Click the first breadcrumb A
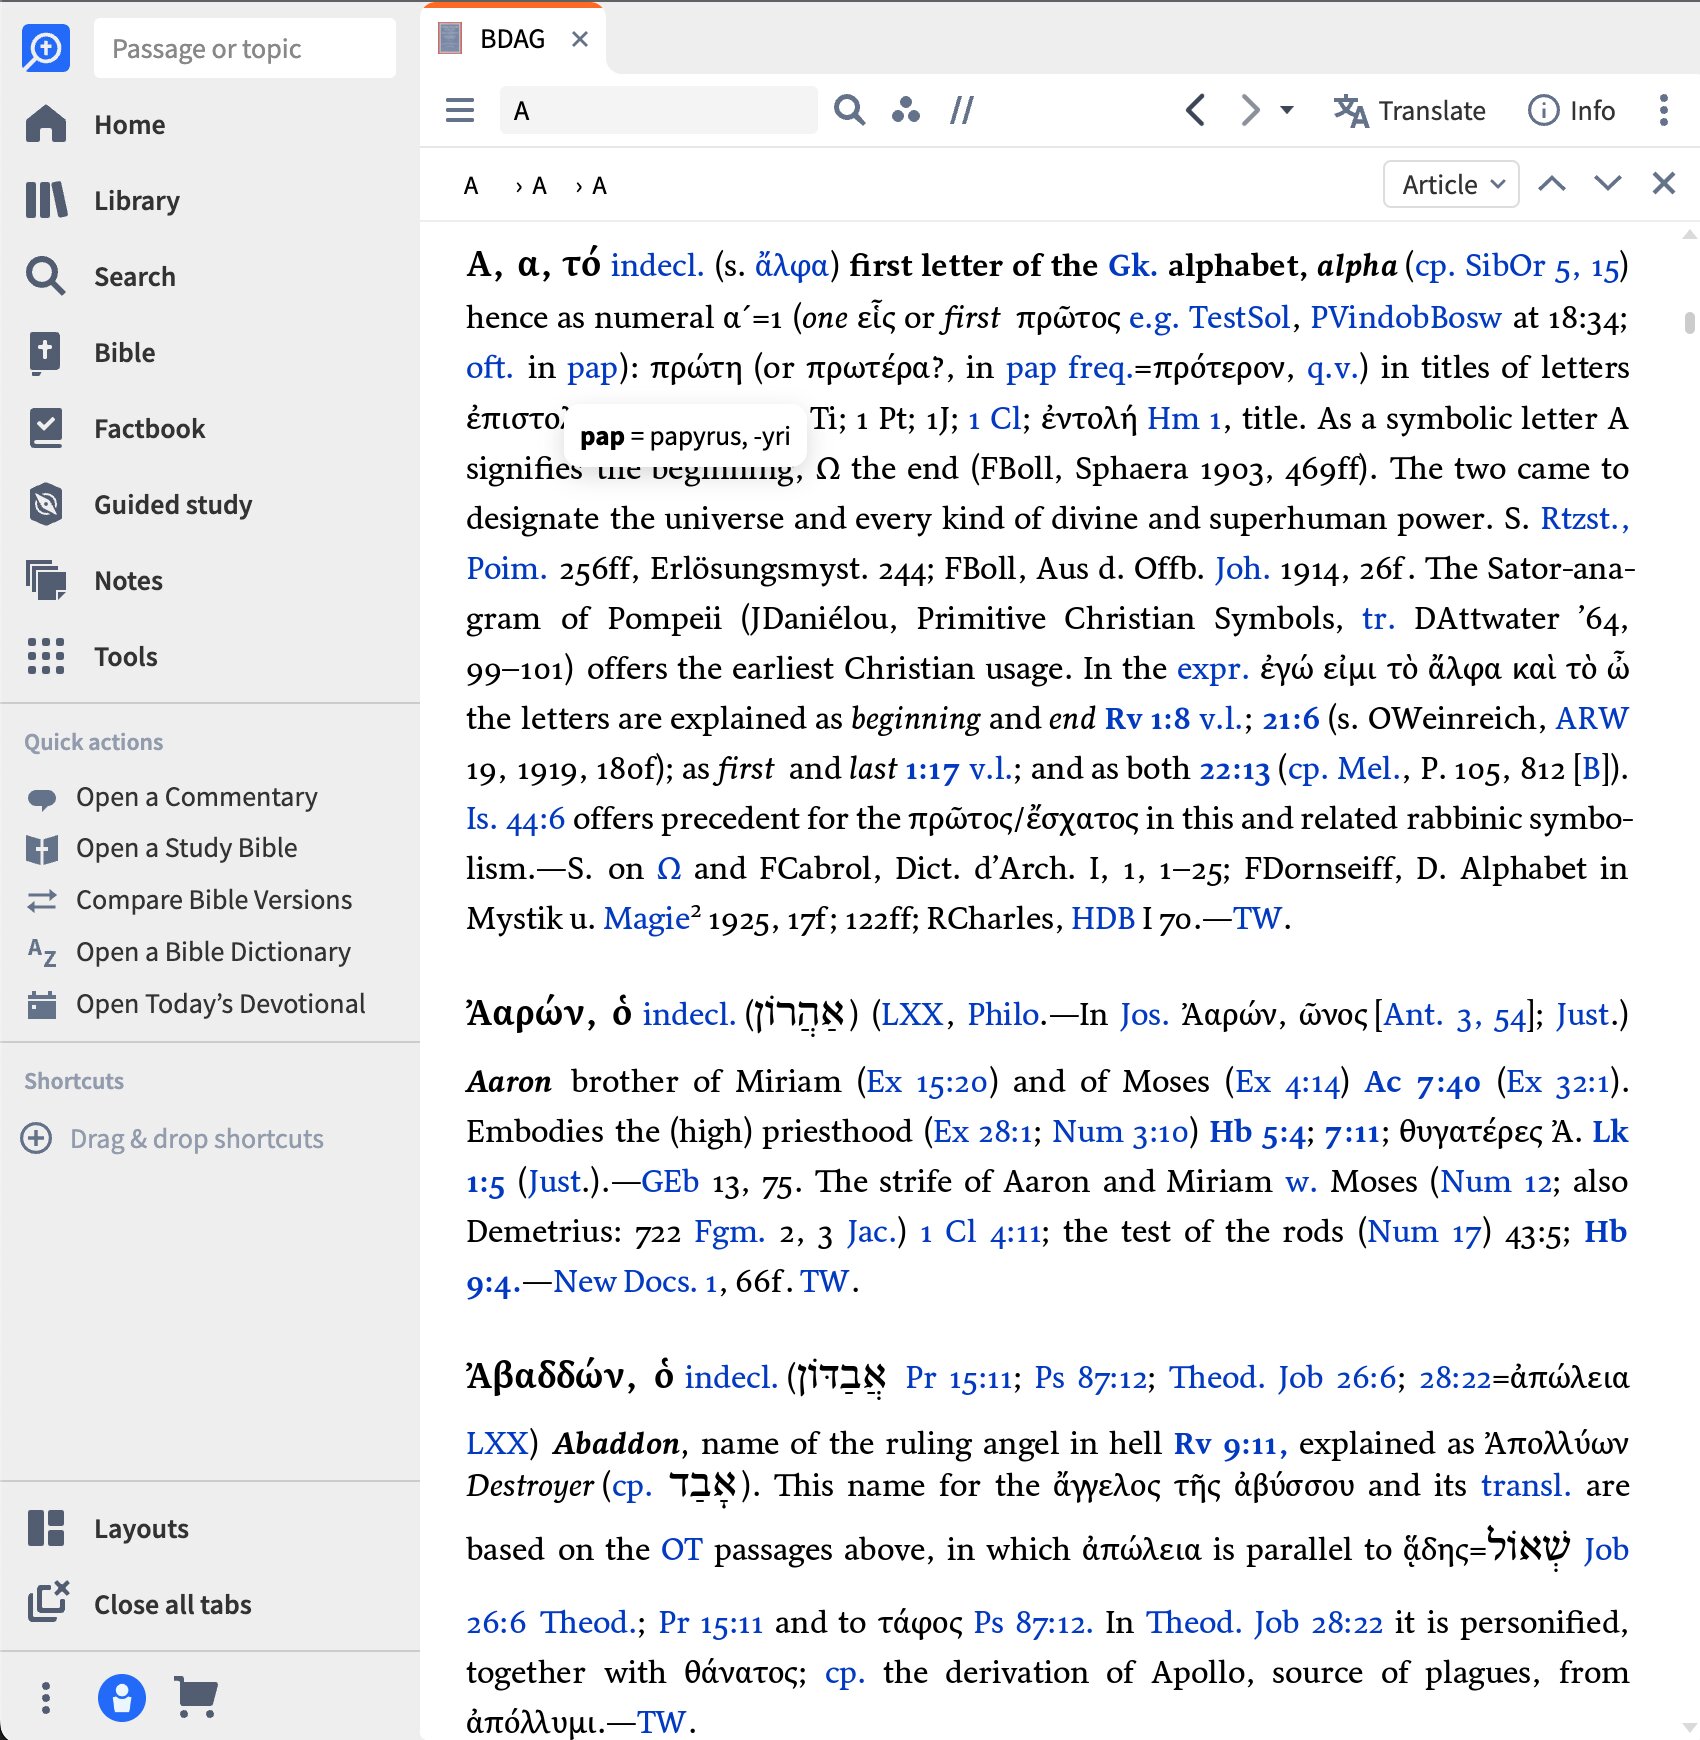Screen dimensions: 1700x1740 [x=471, y=186]
